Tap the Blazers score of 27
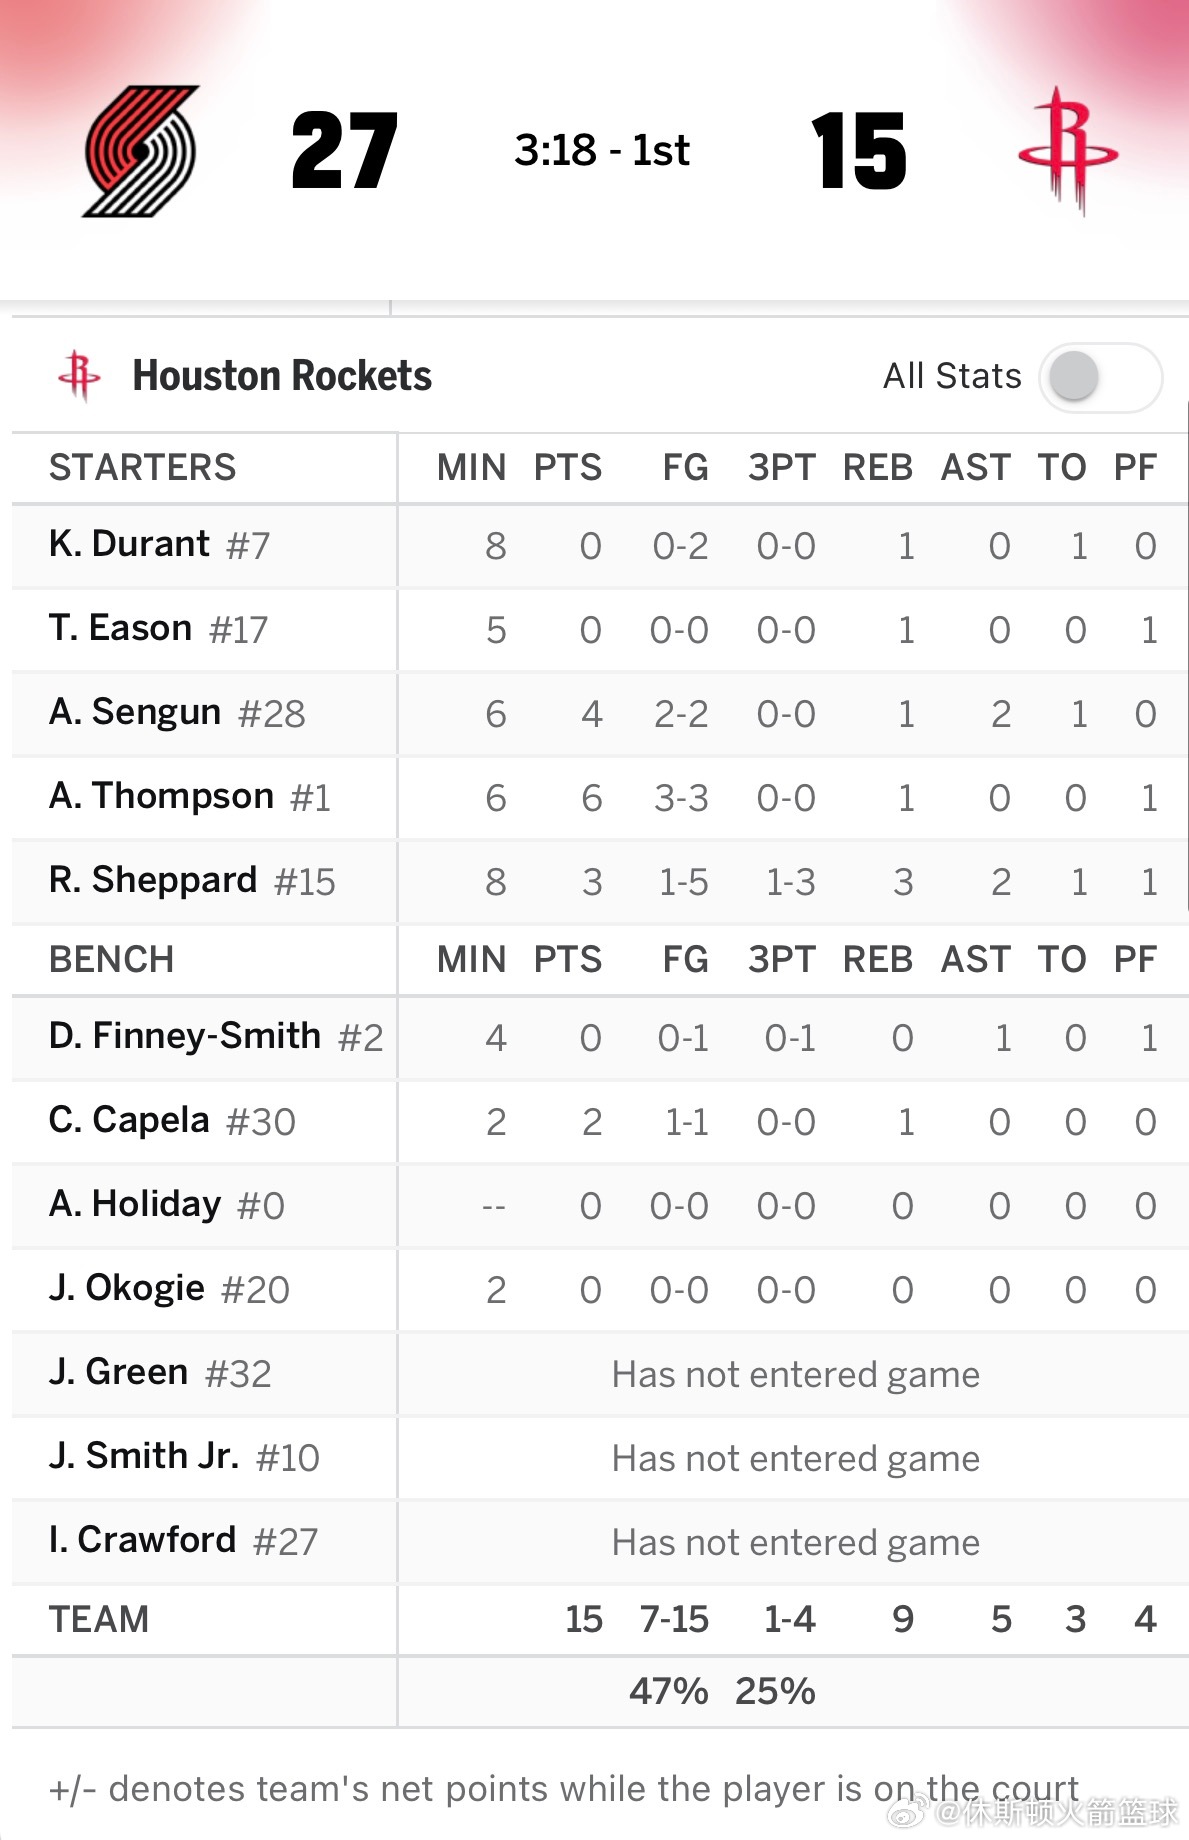 (x=345, y=151)
